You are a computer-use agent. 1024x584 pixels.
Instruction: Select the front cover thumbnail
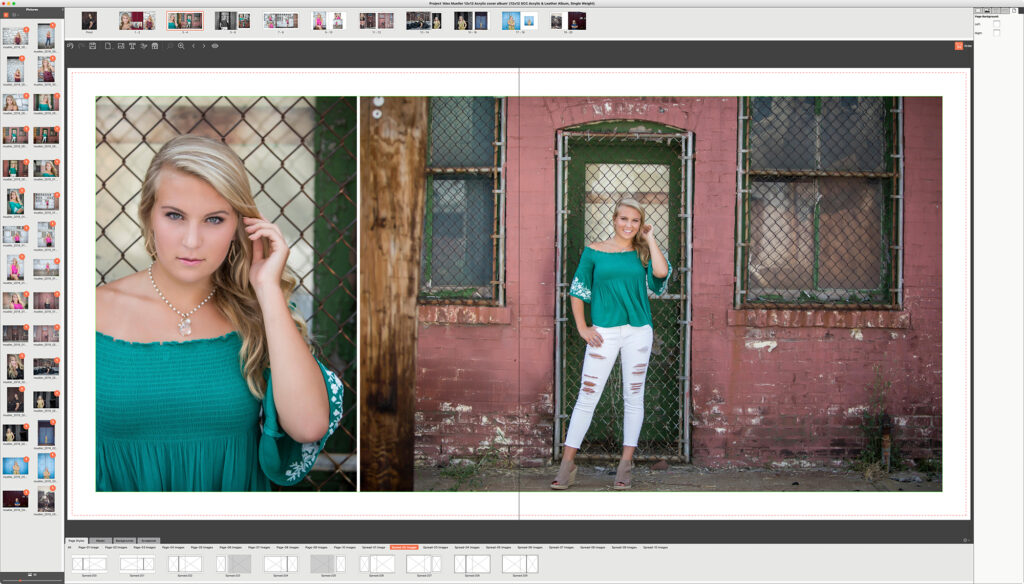pyautogui.click(x=89, y=21)
